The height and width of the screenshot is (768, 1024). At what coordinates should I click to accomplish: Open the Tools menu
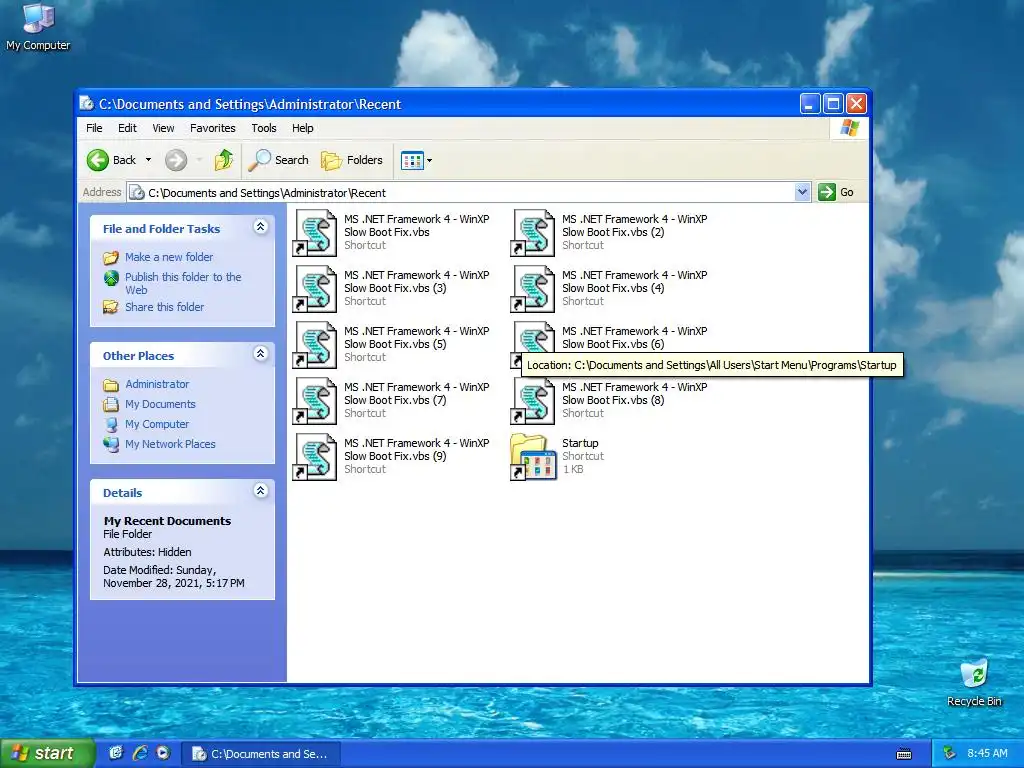(264, 128)
